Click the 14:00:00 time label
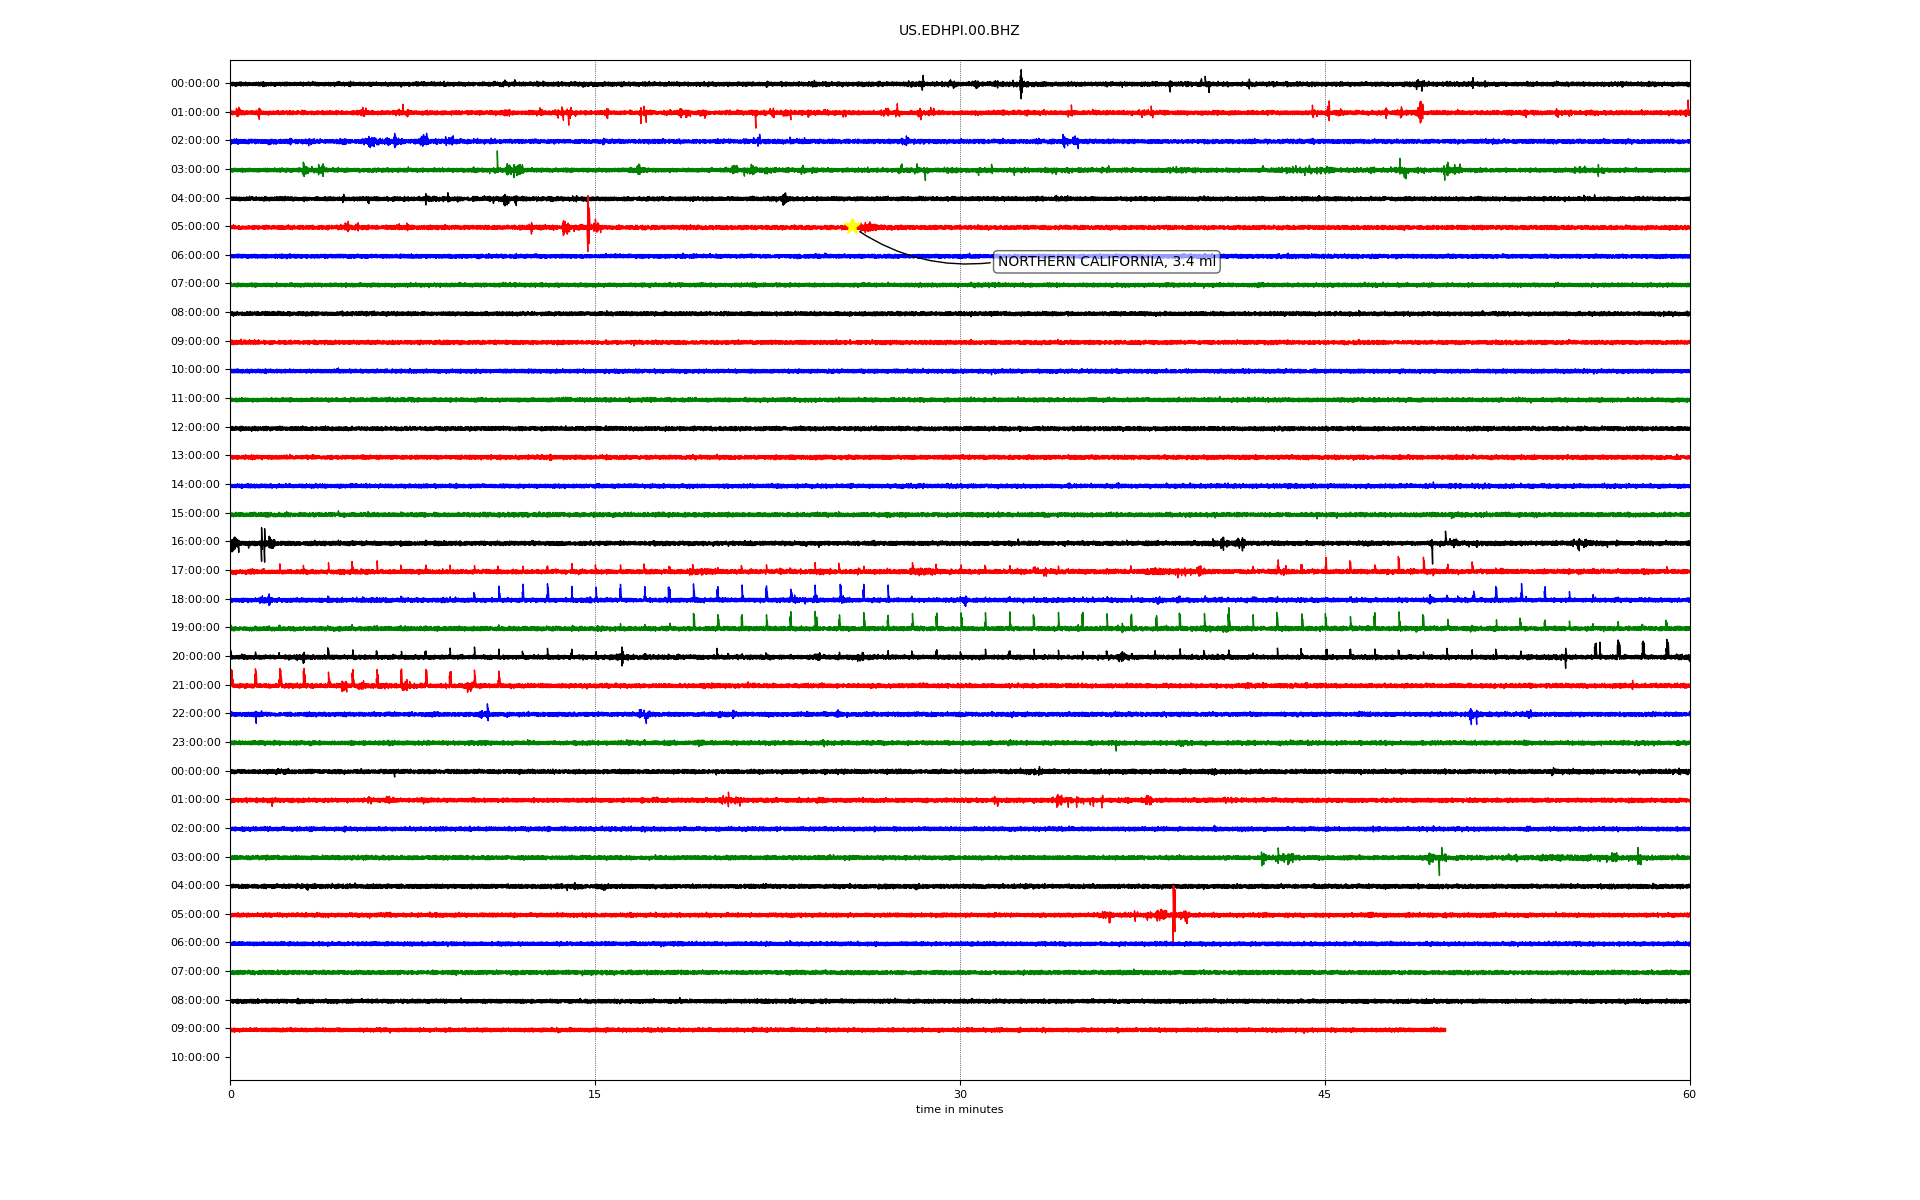 (195, 485)
